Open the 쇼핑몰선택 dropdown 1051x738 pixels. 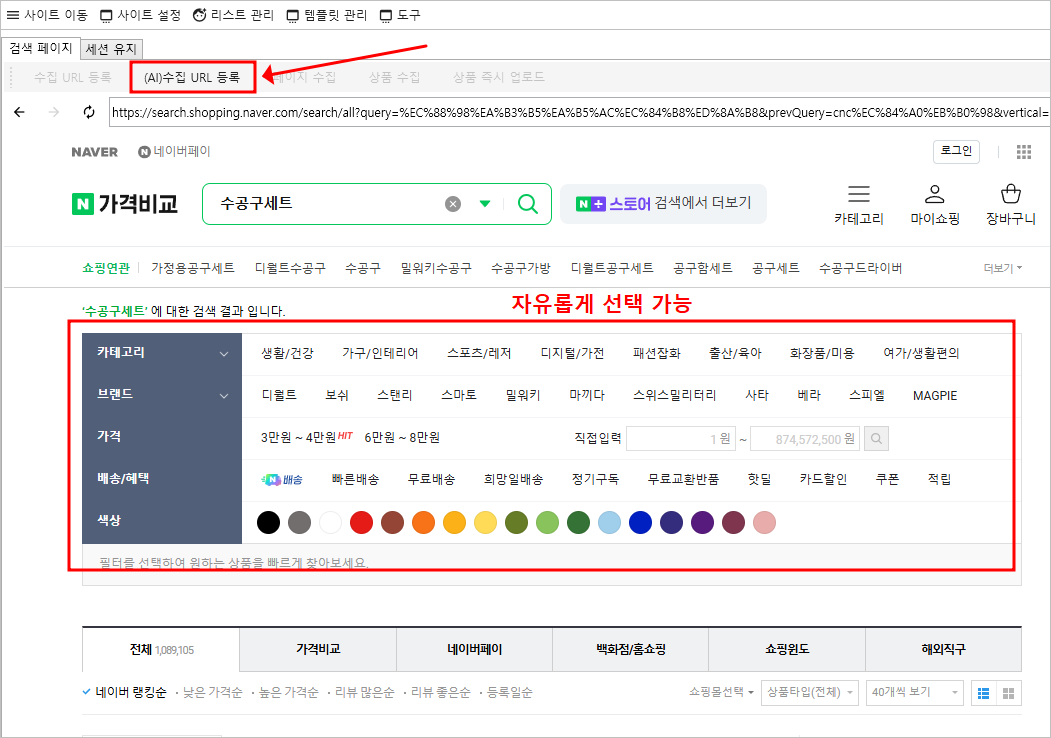click(x=721, y=692)
